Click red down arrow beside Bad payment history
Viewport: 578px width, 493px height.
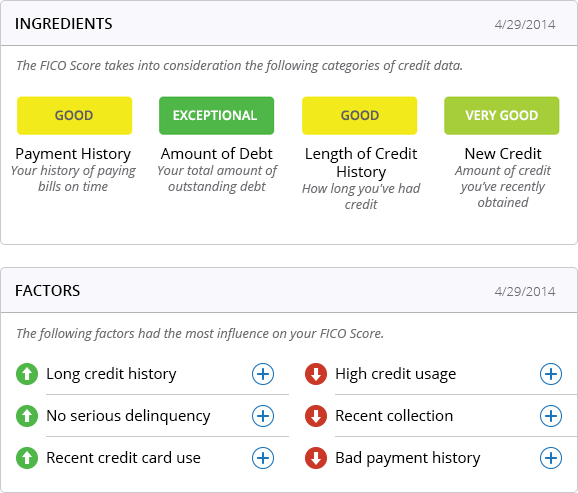coord(316,458)
